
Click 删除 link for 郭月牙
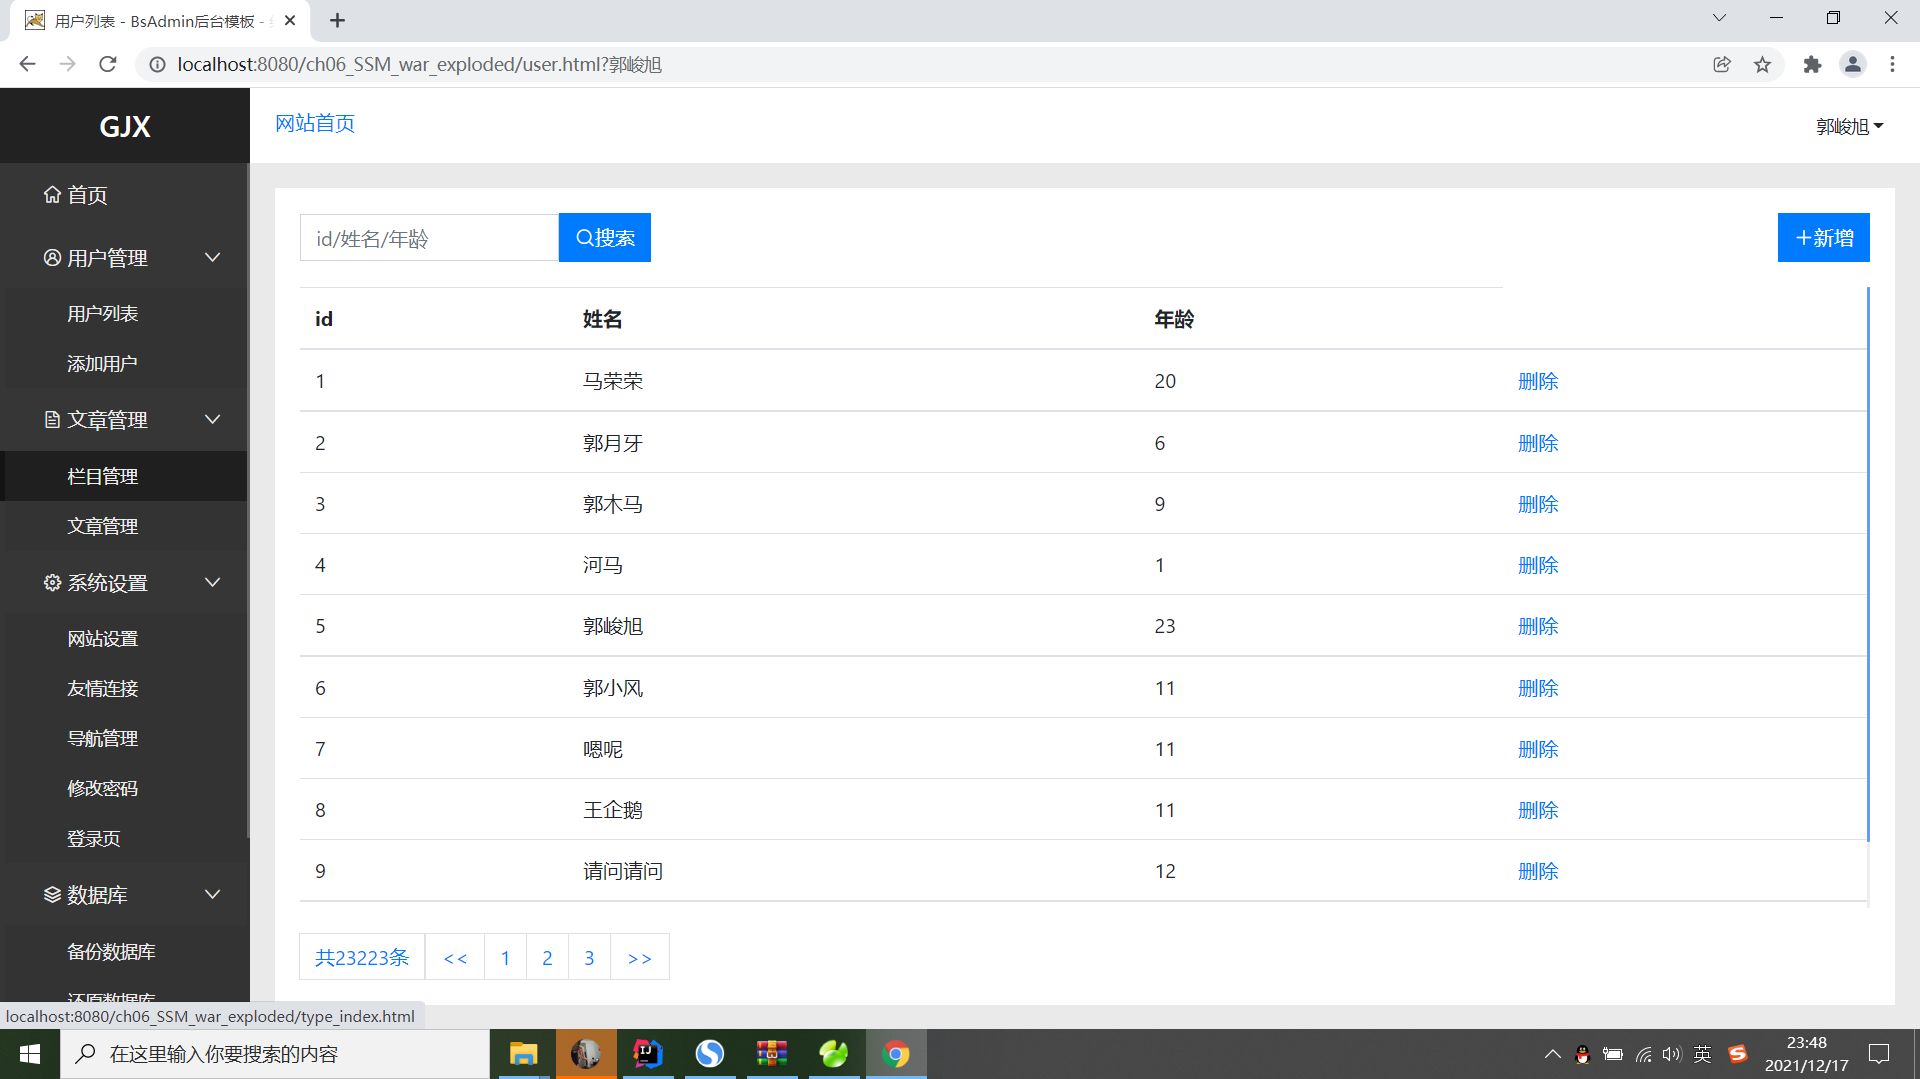click(x=1538, y=443)
